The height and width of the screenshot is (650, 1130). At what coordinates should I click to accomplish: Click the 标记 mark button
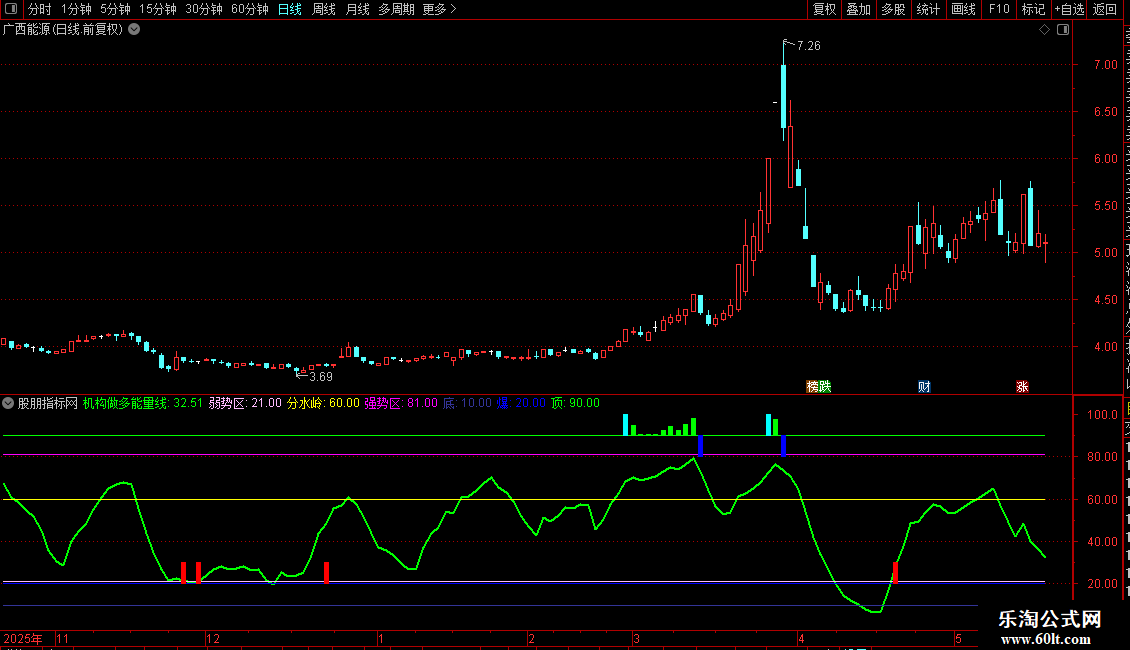(x=1033, y=9)
